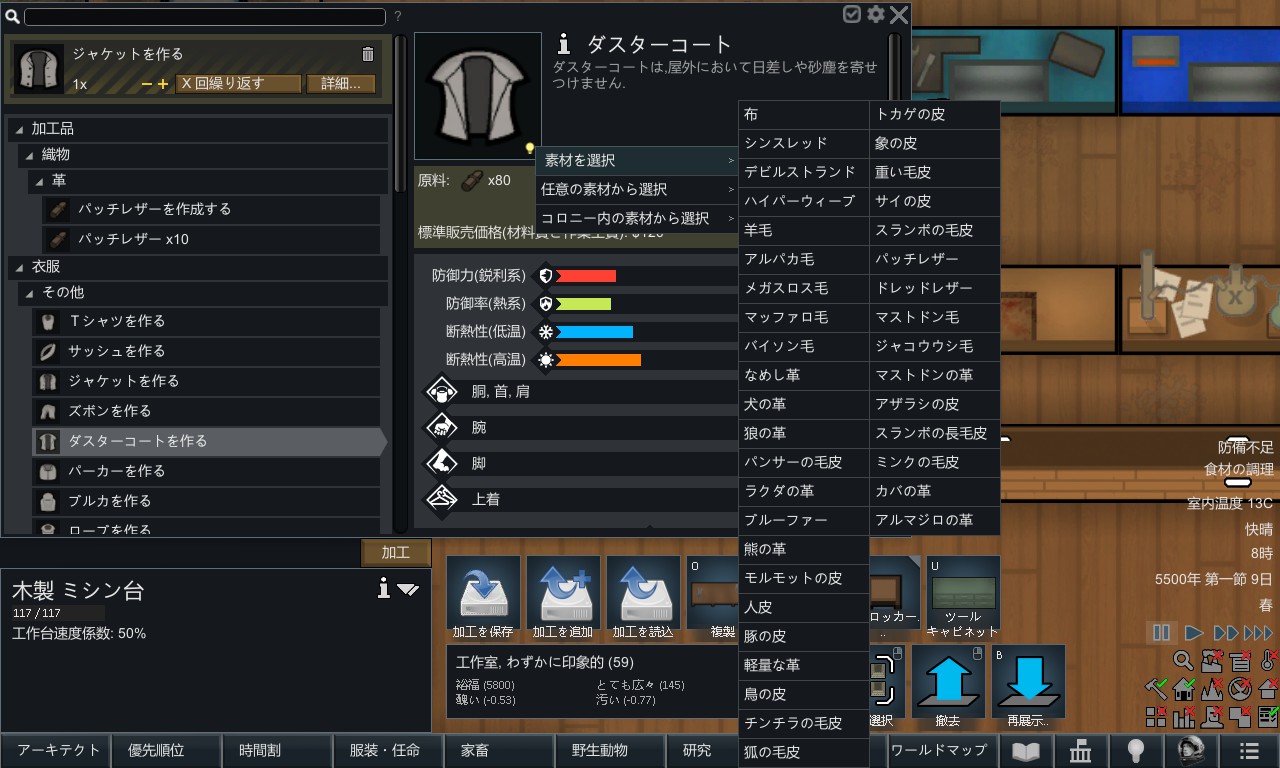Viewport: 1280px width, 768px height.
Task: Toggle the bar chart room stats icon
Action: tap(1183, 716)
